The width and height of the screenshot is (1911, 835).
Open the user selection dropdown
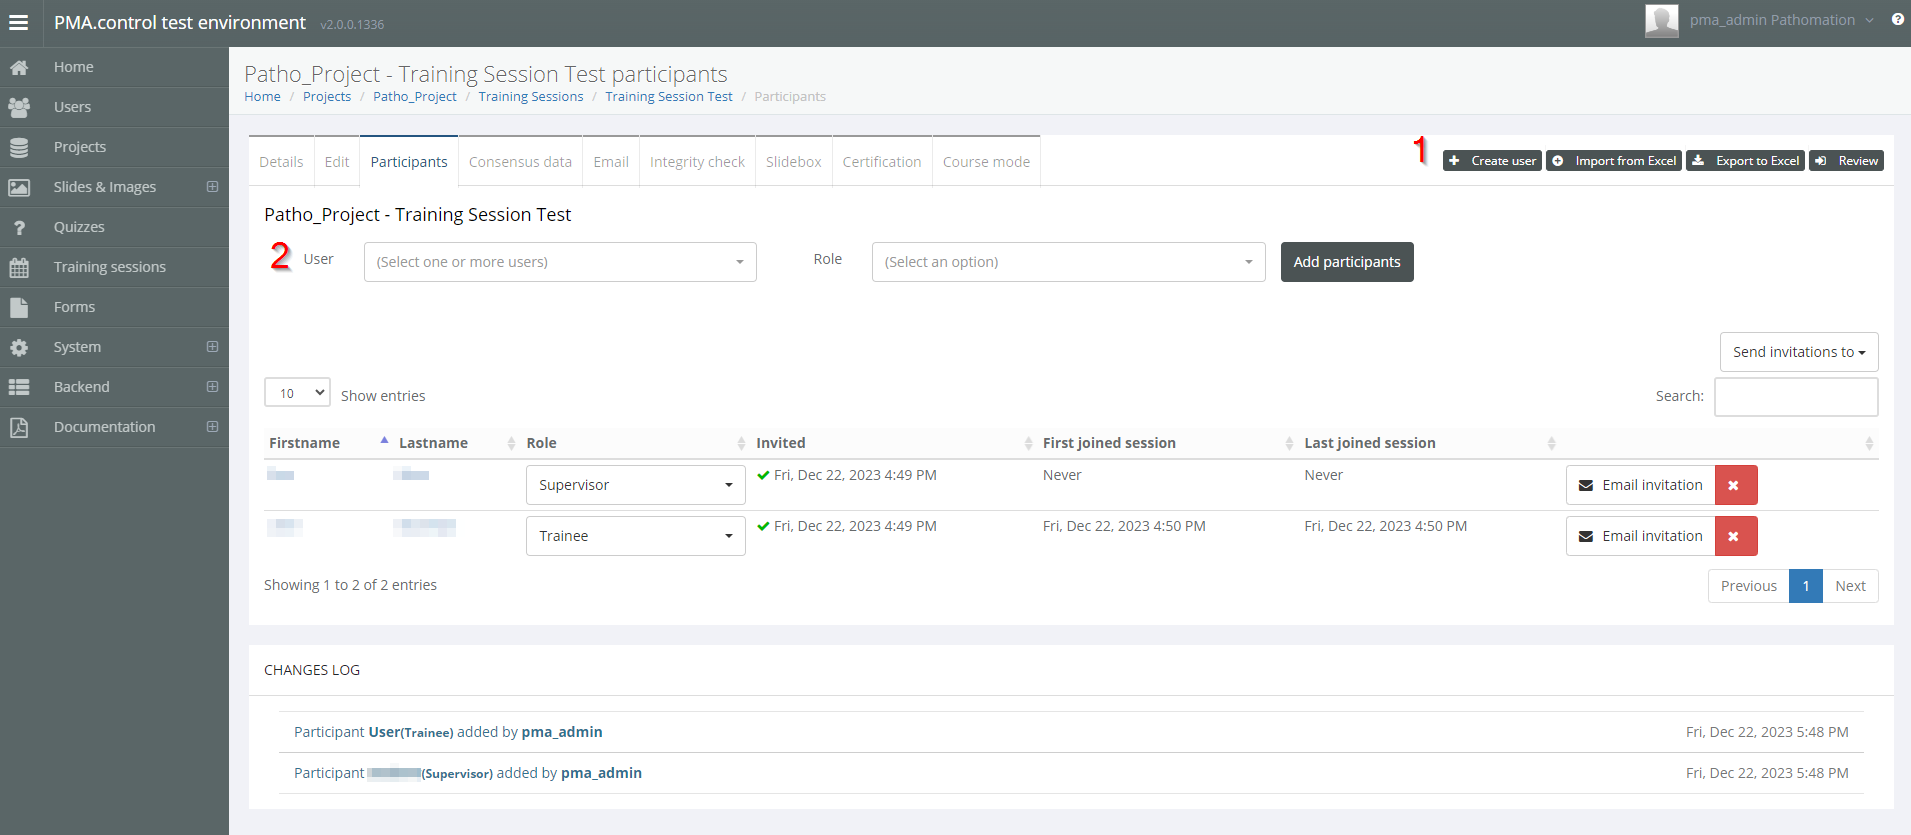tap(560, 262)
